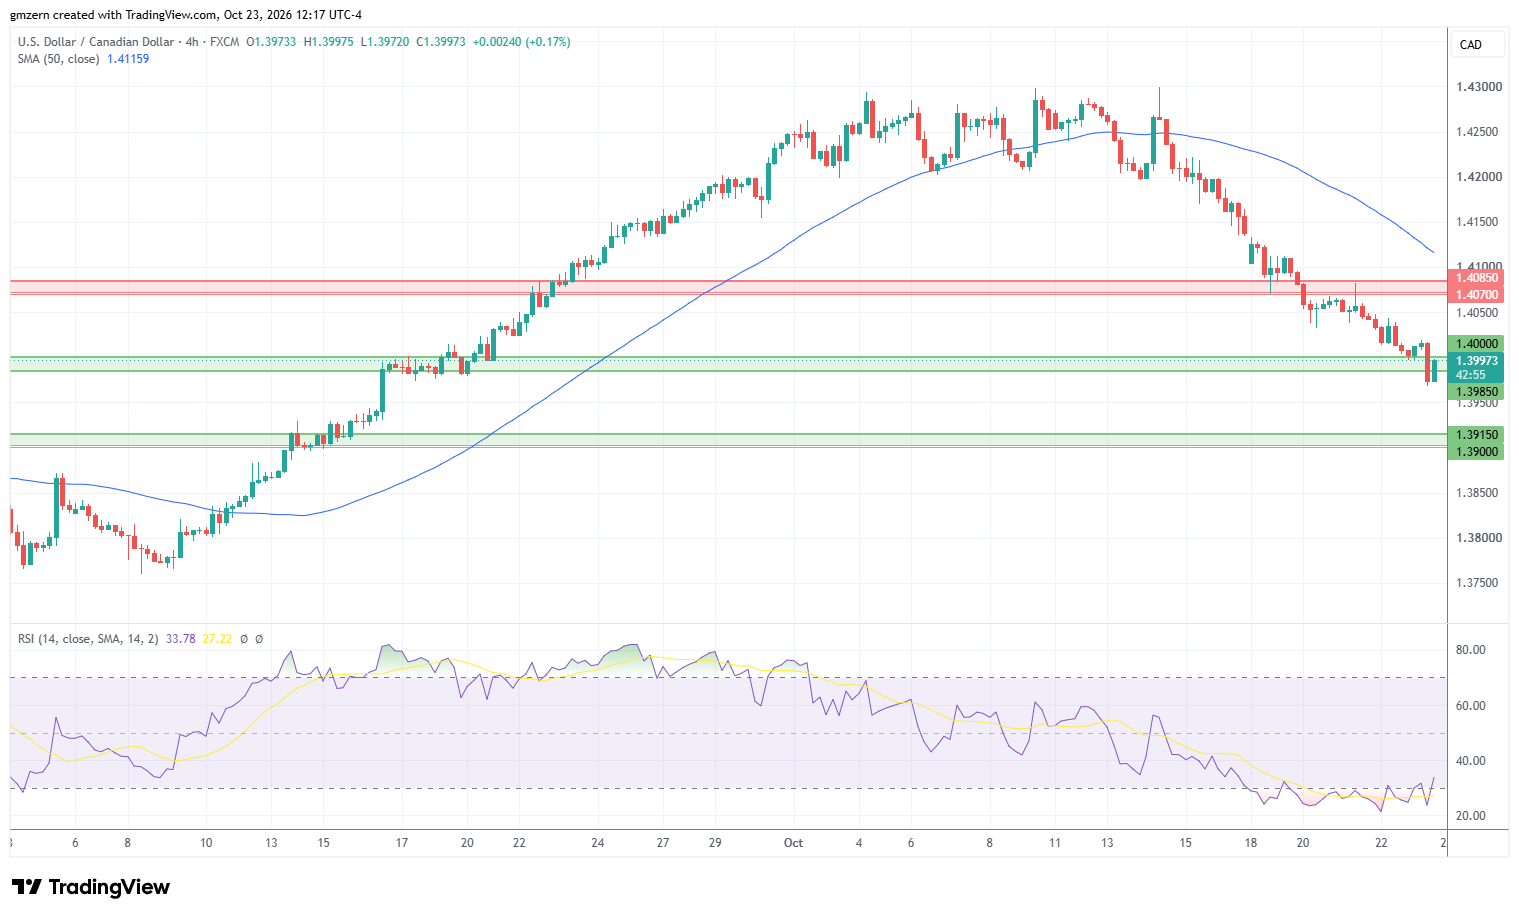The image size is (1519, 917).
Task: Click the 20.00 RSI axis label
Action: [1470, 816]
